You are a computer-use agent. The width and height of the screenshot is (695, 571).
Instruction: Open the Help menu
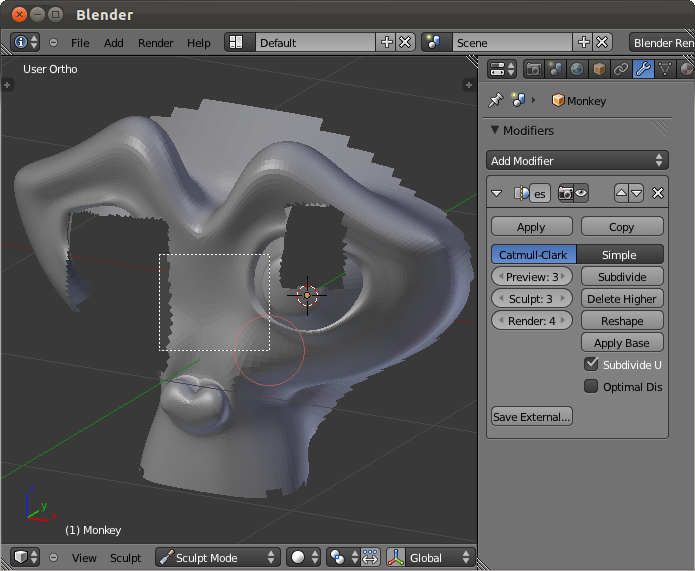(x=199, y=43)
